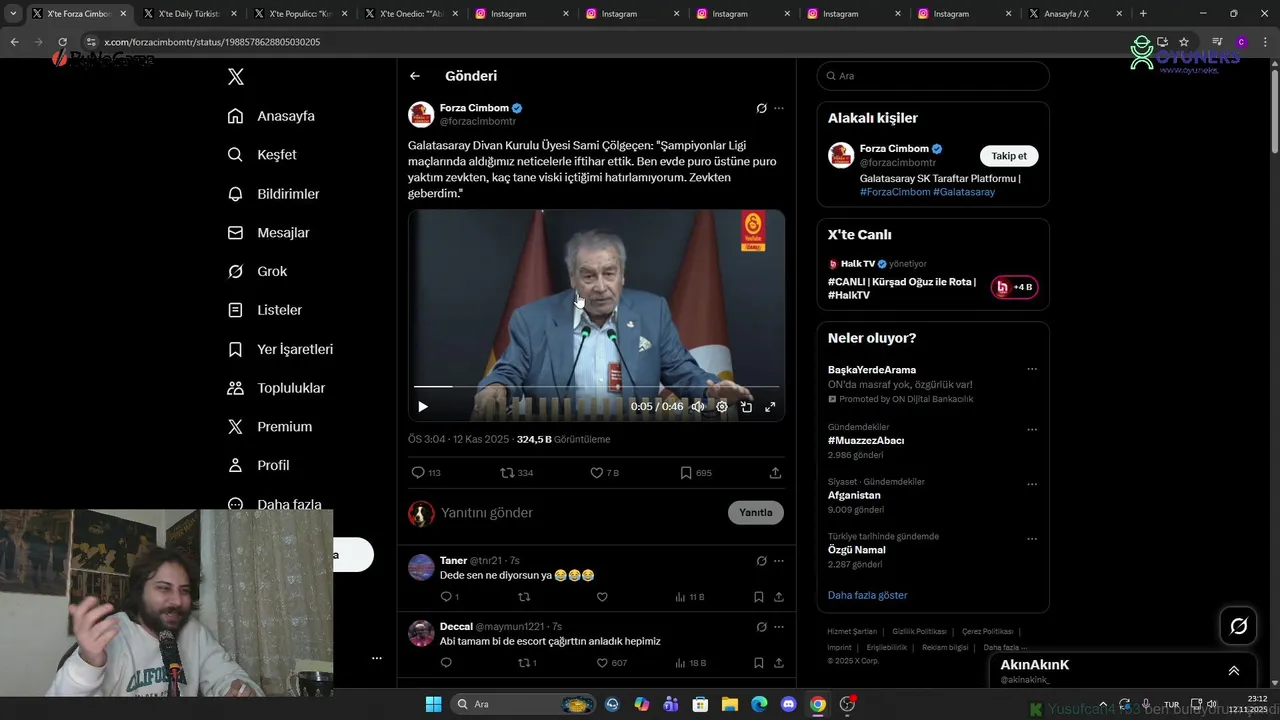1280x720 pixels.
Task: Open the browser tab search dropdown
Action: point(13,14)
